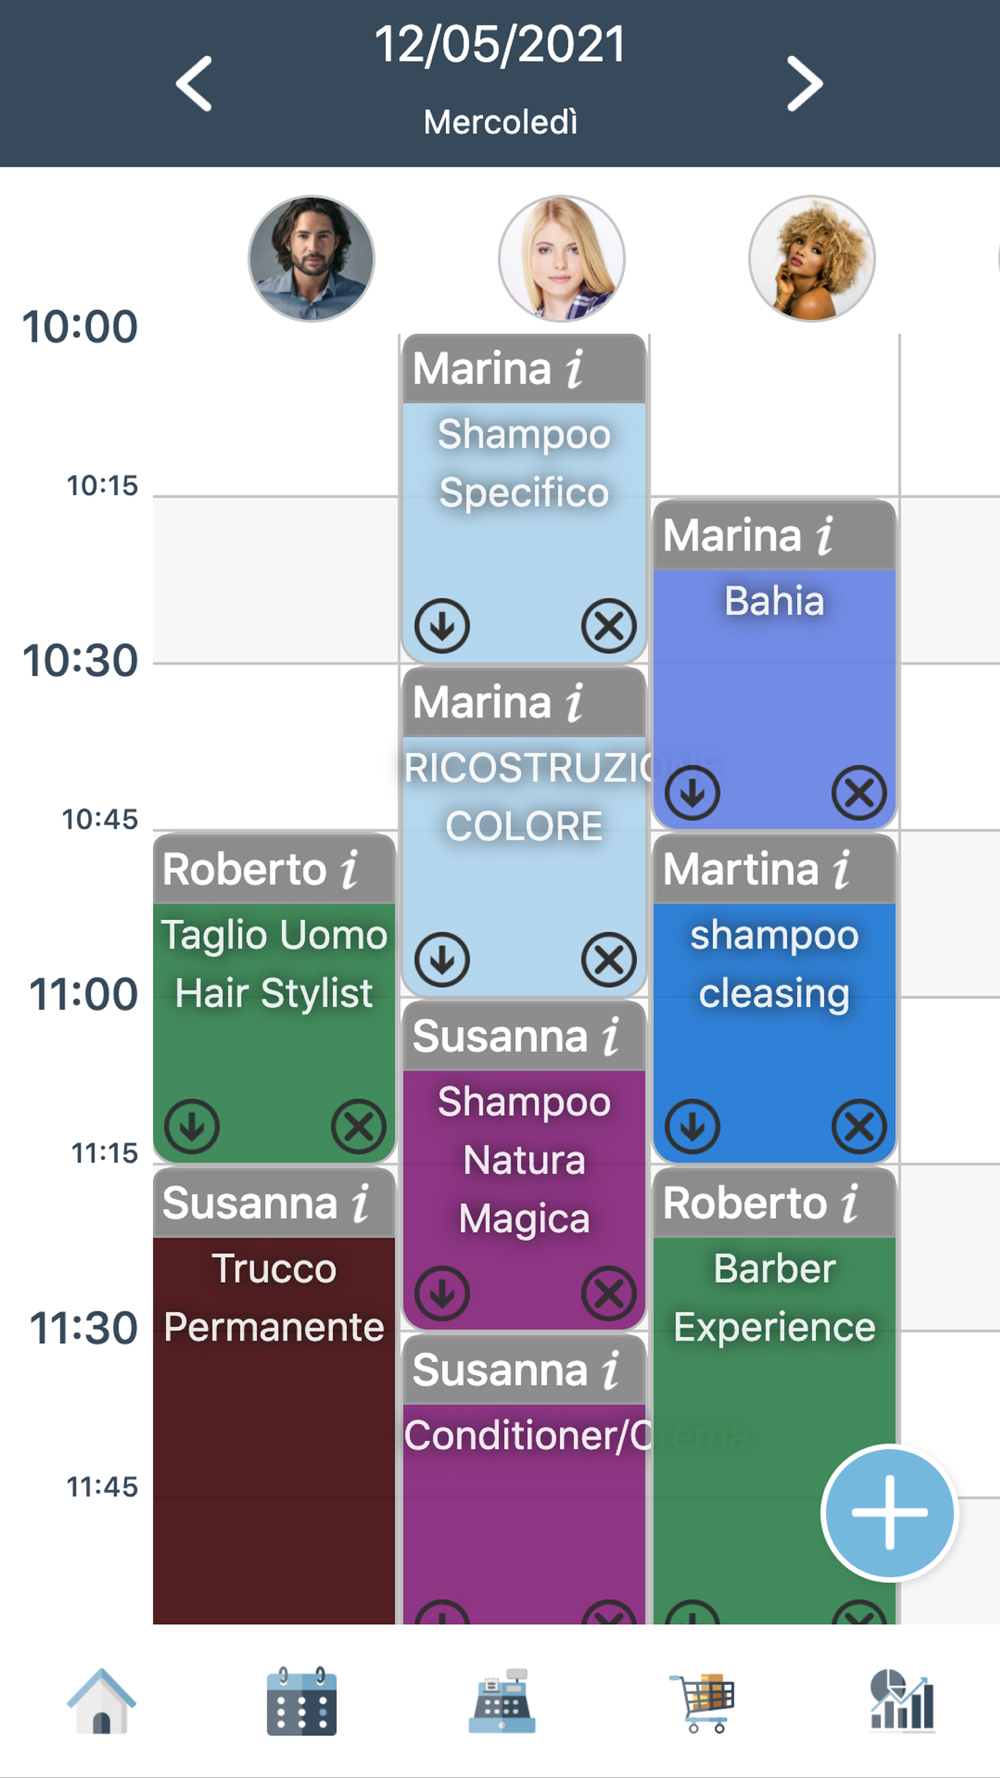Open the statistics chart icon

903,1700
